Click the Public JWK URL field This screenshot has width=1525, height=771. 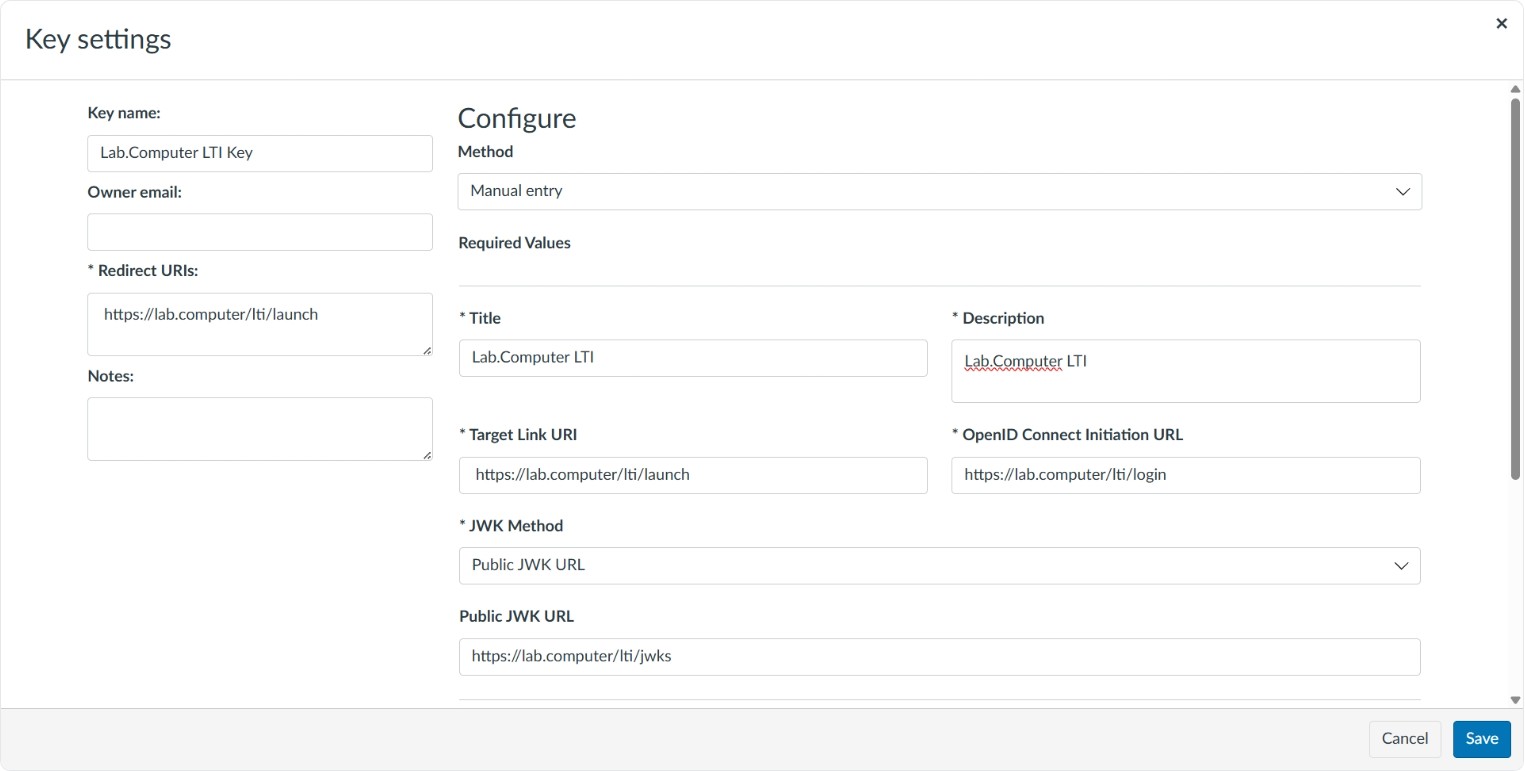939,657
